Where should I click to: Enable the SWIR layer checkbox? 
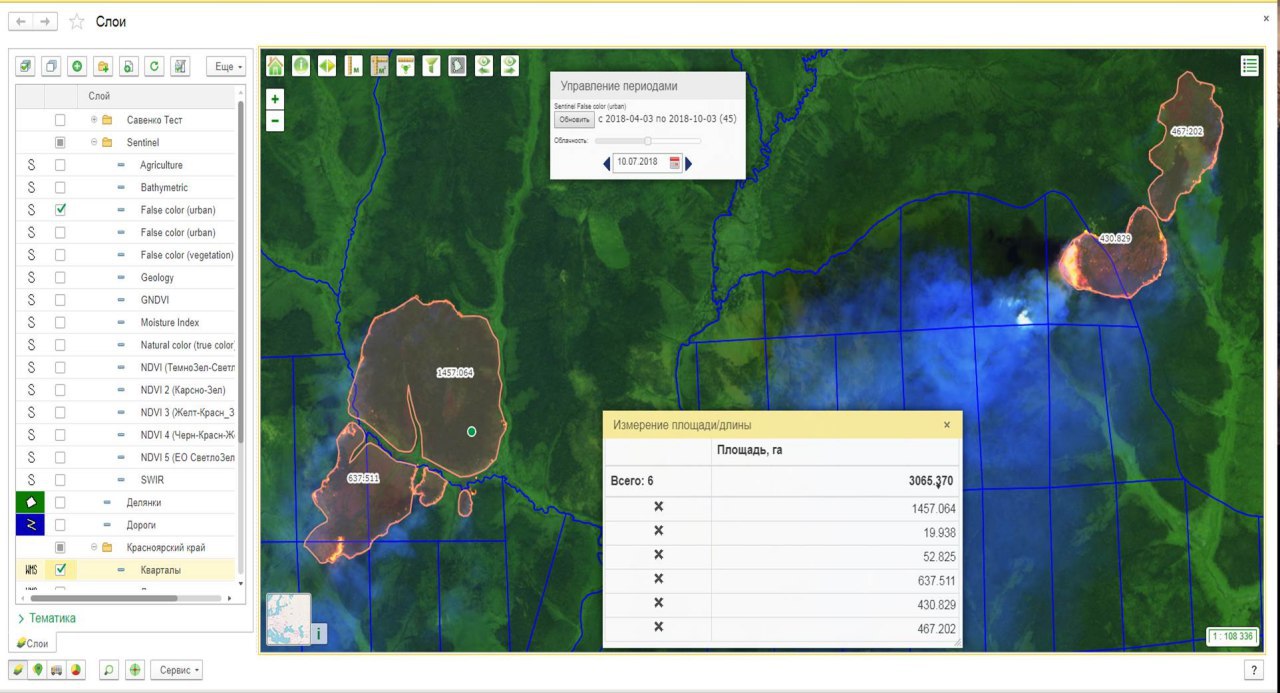click(60, 480)
